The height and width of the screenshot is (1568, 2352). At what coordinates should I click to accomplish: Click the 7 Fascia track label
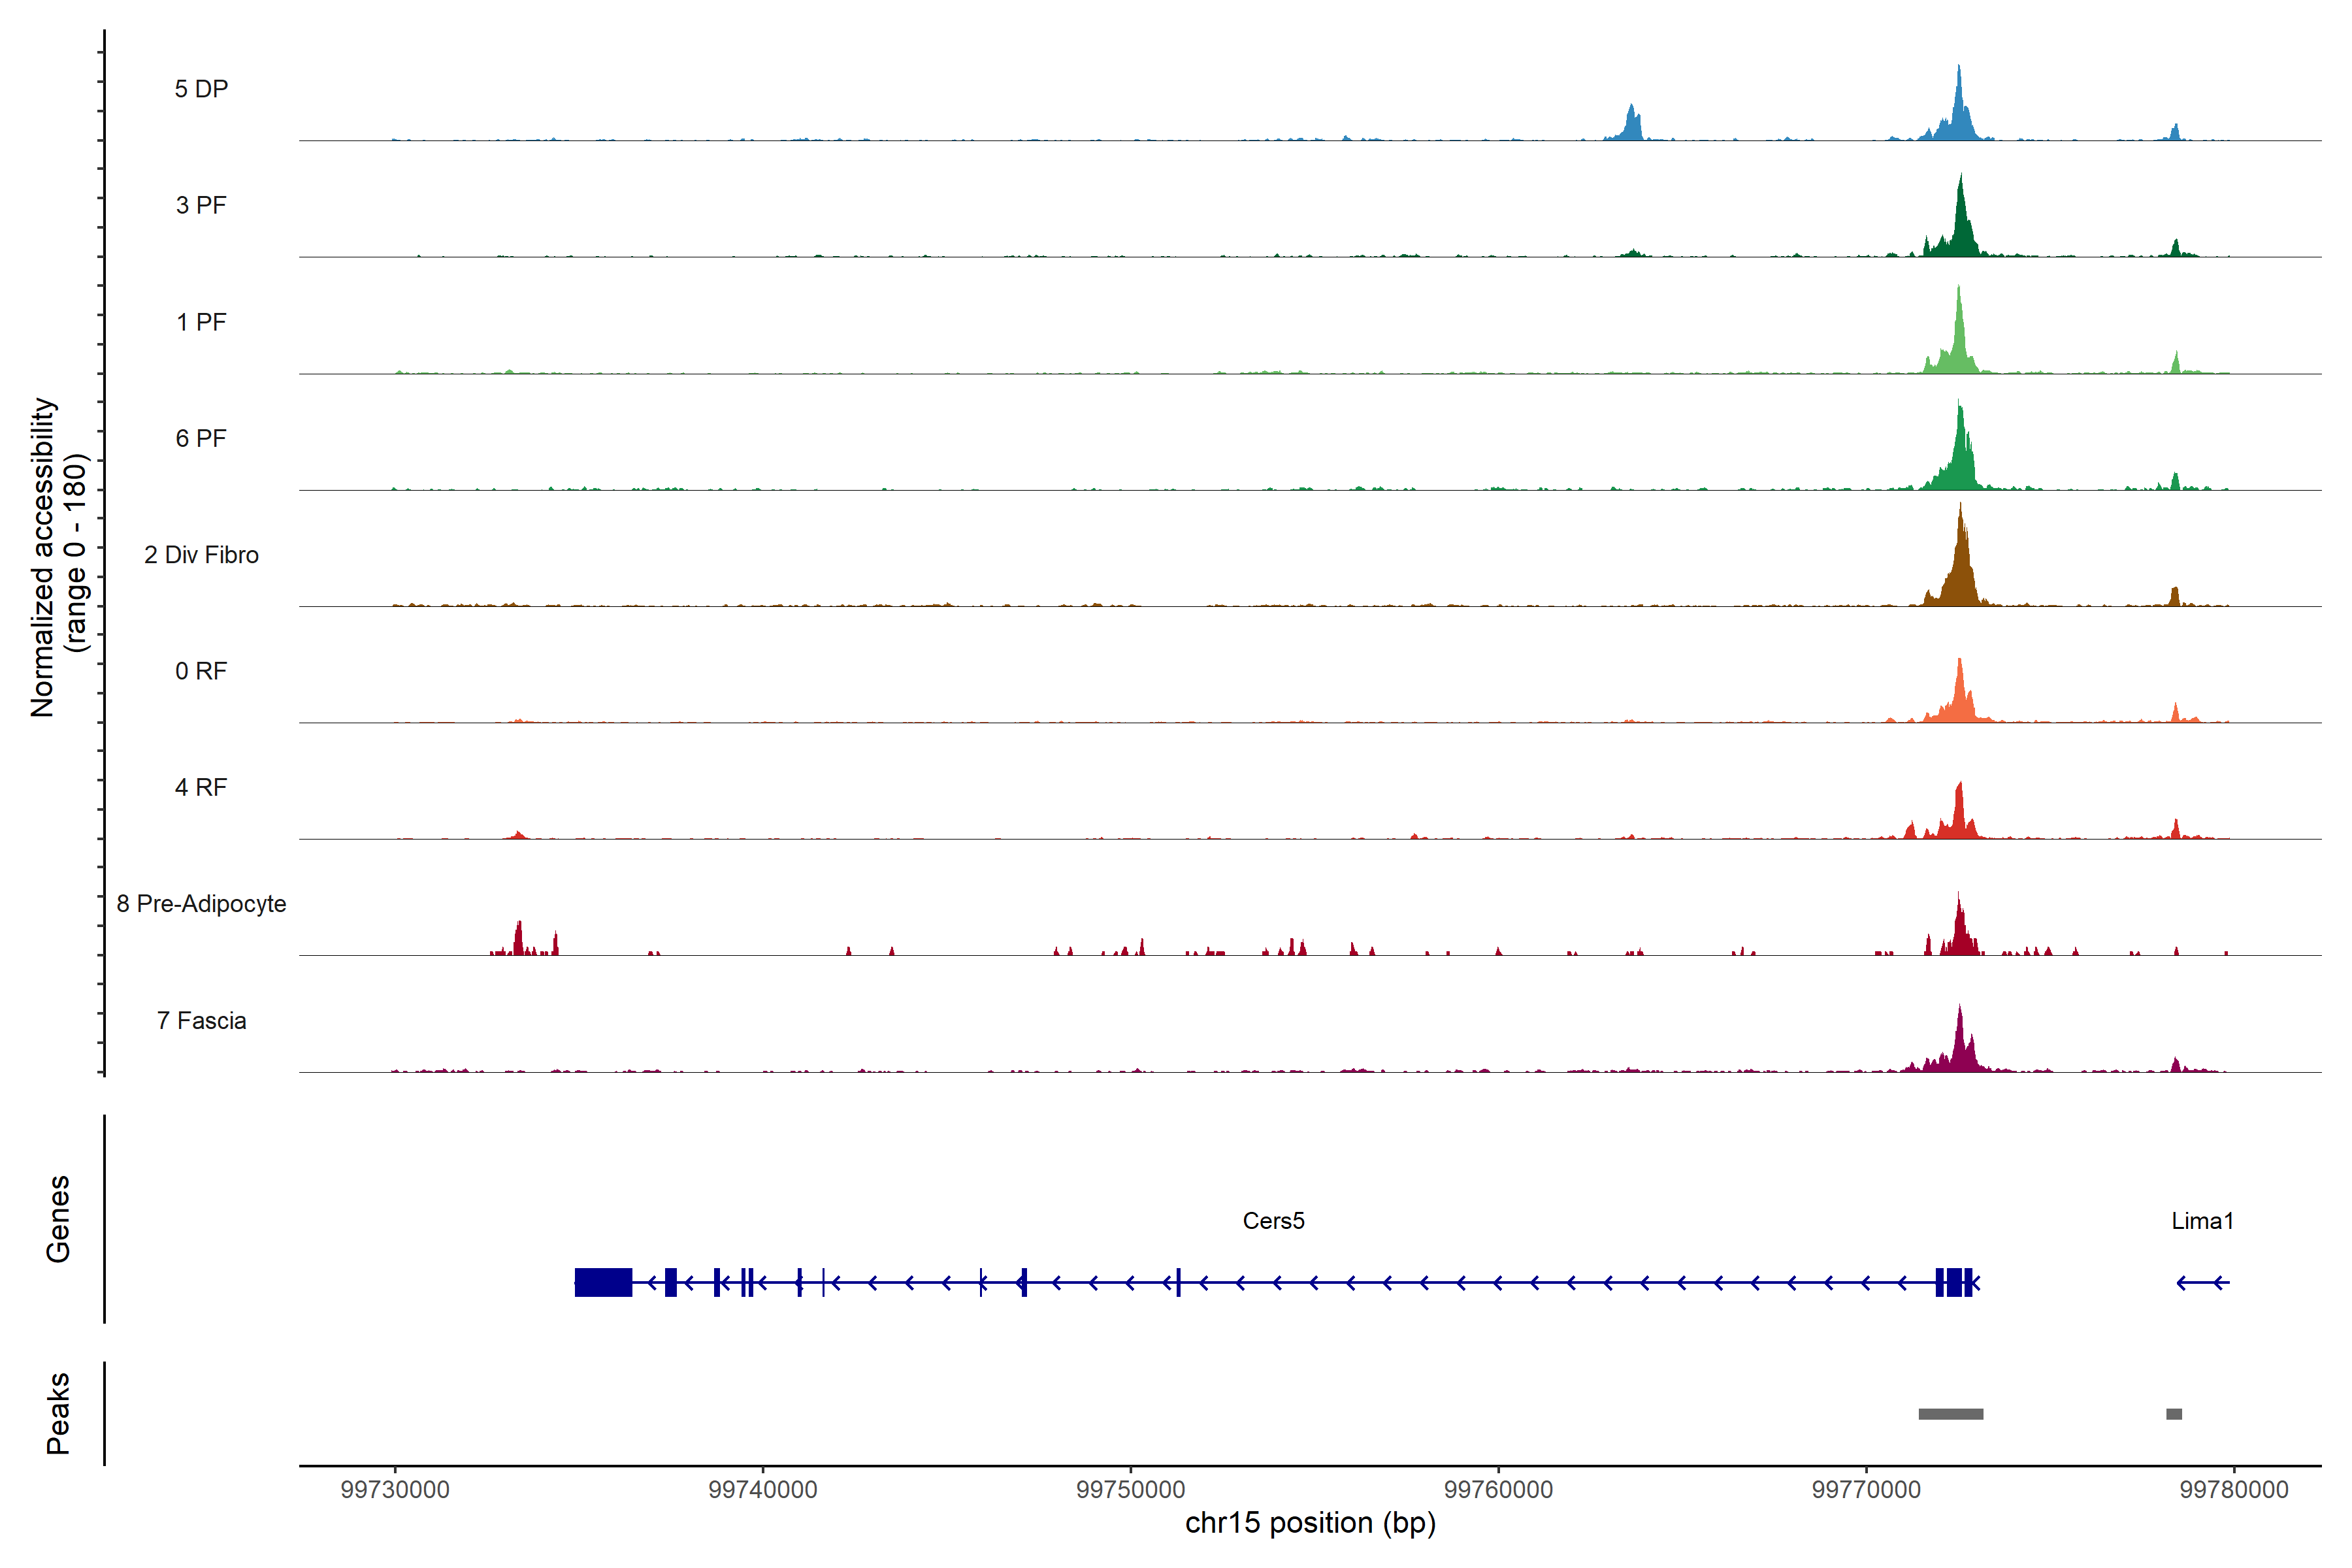(x=201, y=1020)
